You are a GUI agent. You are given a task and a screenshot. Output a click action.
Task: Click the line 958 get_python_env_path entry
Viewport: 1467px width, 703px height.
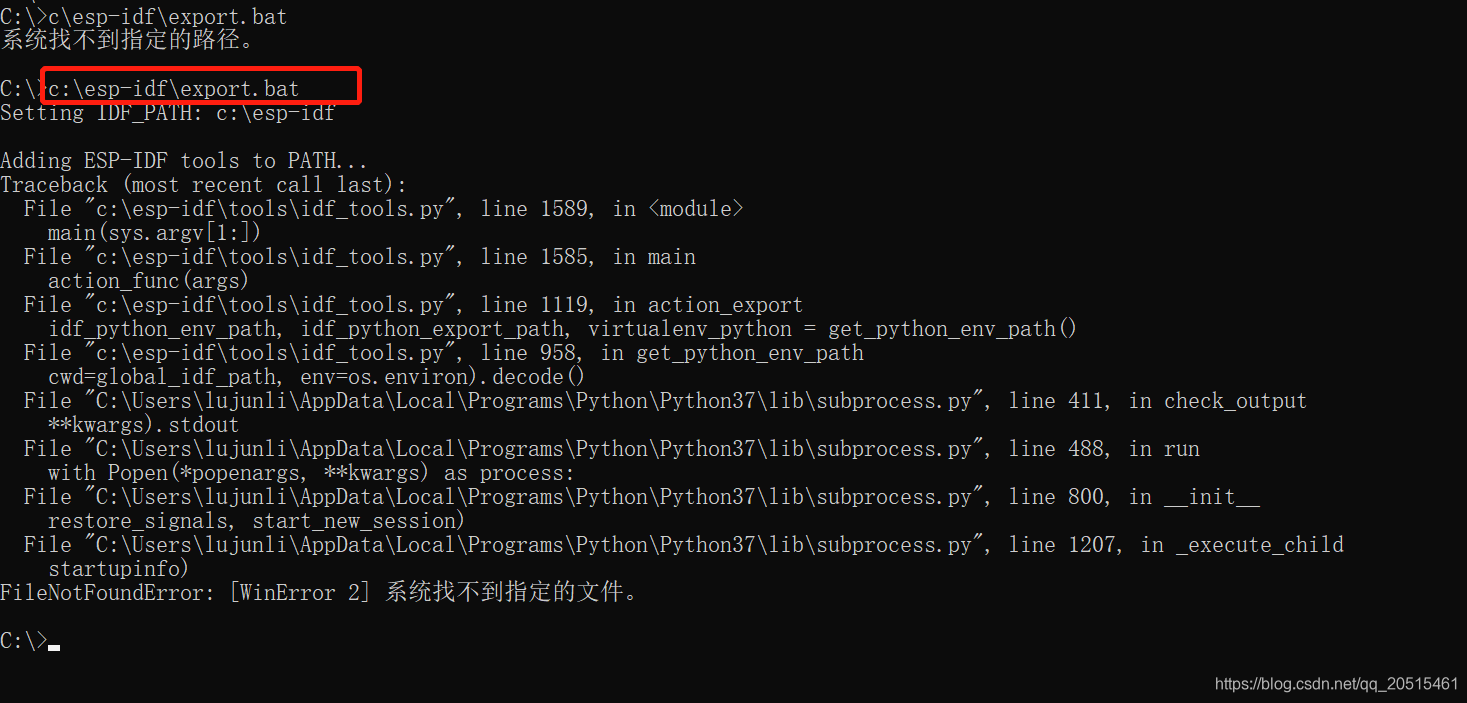(x=444, y=353)
